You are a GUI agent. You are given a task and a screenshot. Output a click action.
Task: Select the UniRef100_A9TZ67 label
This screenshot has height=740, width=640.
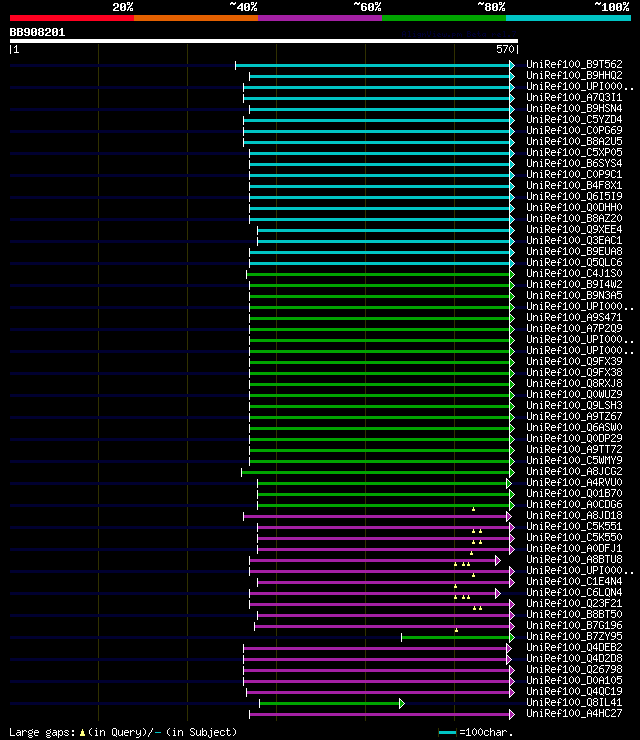[x=574, y=416]
